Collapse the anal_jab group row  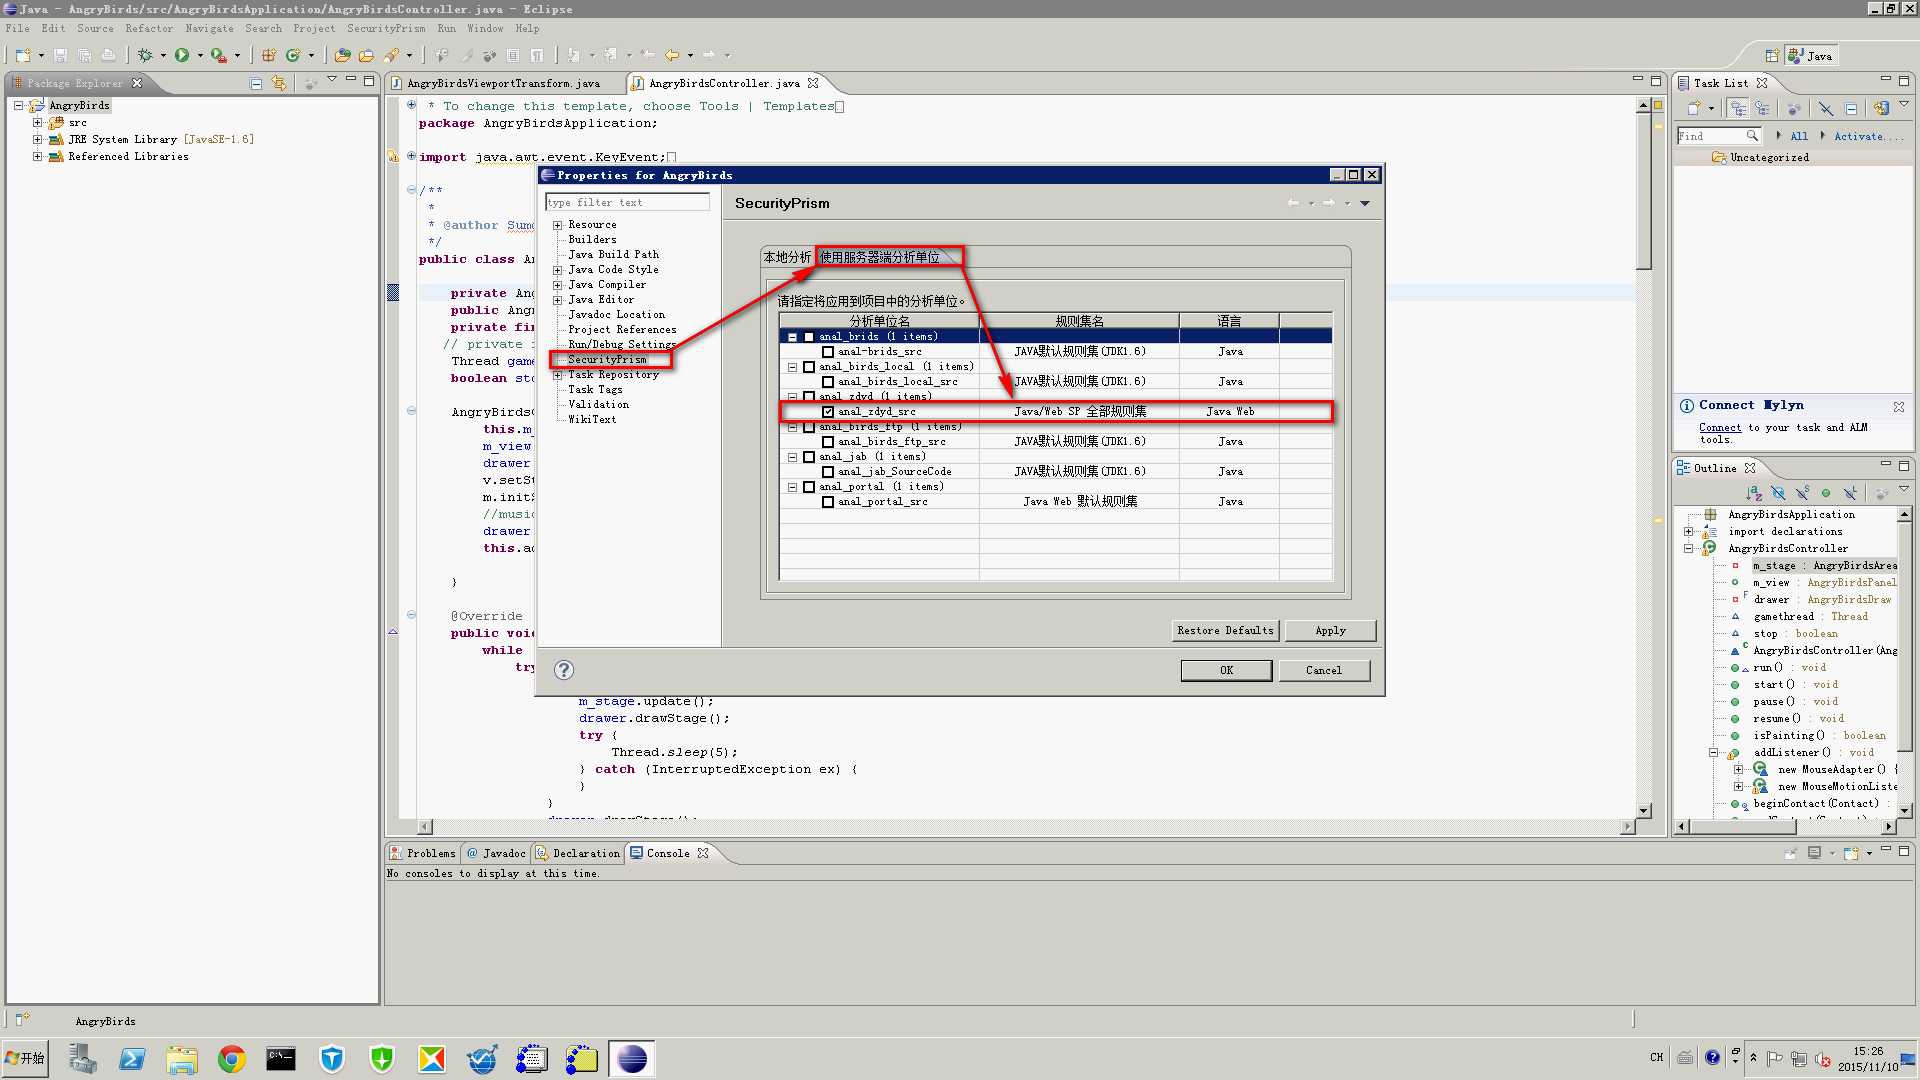pyautogui.click(x=792, y=457)
